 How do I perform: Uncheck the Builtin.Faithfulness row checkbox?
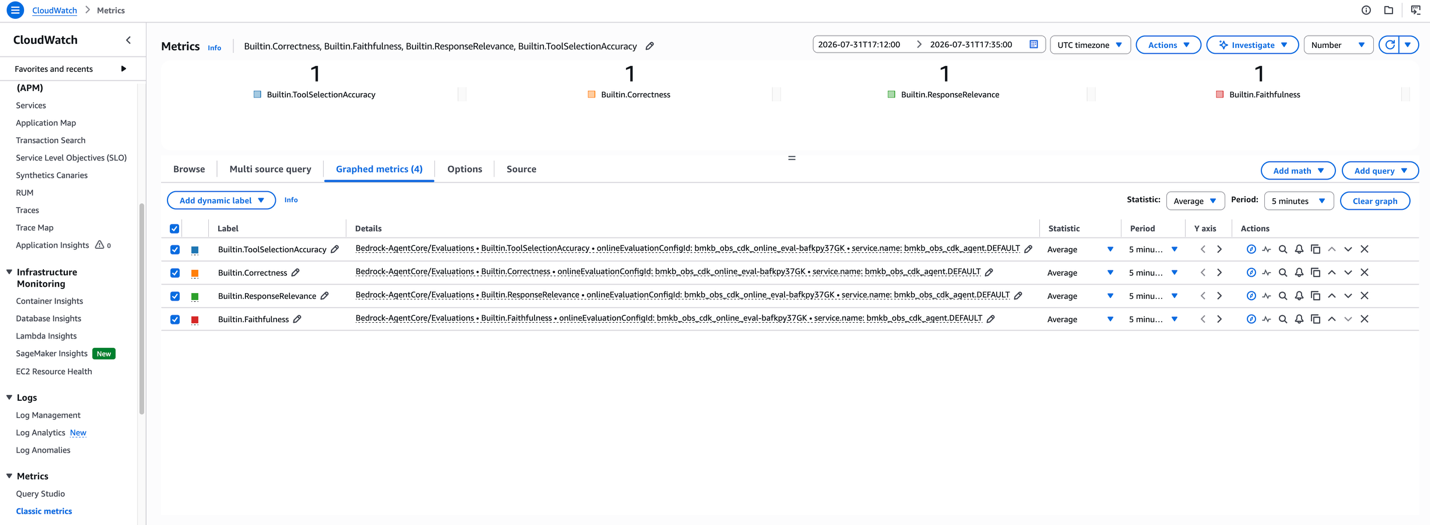[x=175, y=320]
